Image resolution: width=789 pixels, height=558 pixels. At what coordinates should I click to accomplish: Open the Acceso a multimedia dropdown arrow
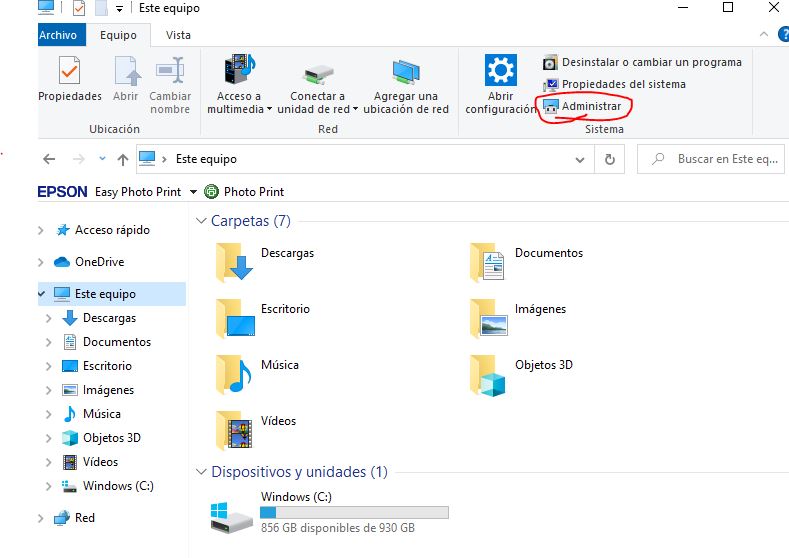(x=269, y=109)
